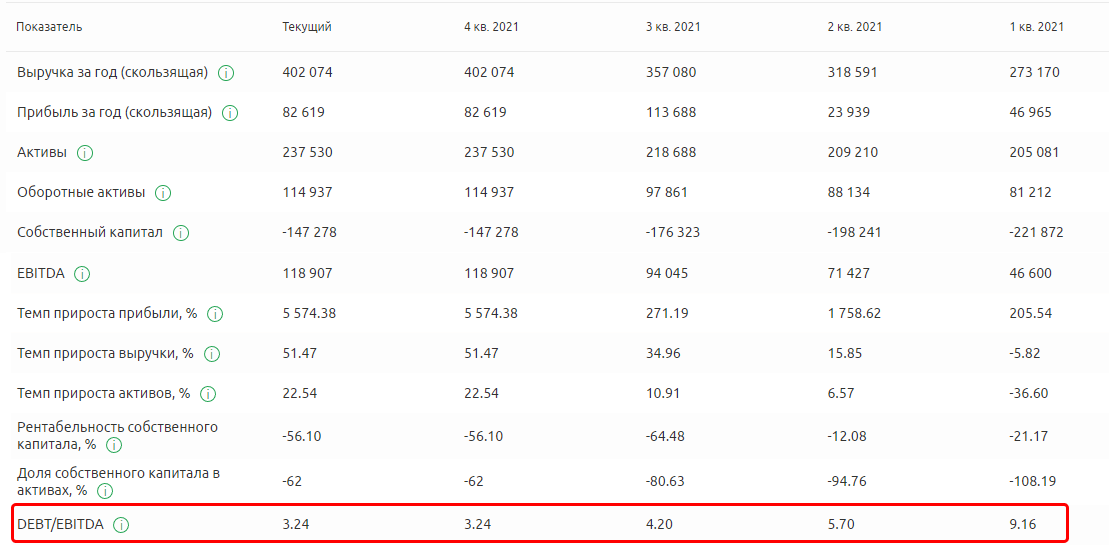
Task: Click info icon next to Прибыль за год
Action: 230,113
